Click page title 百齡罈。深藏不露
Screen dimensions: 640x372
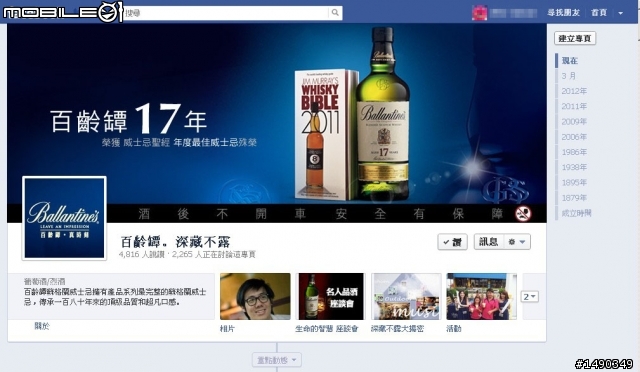tap(176, 241)
